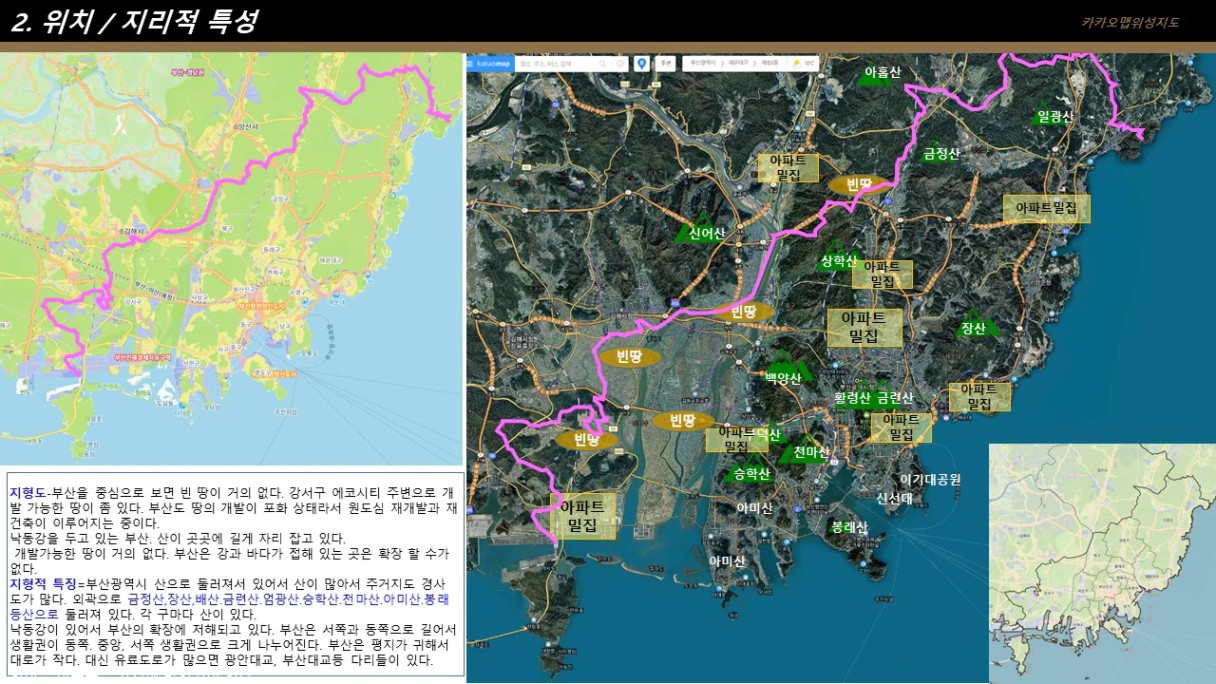Click the 이기대공원 map label

click(x=930, y=480)
